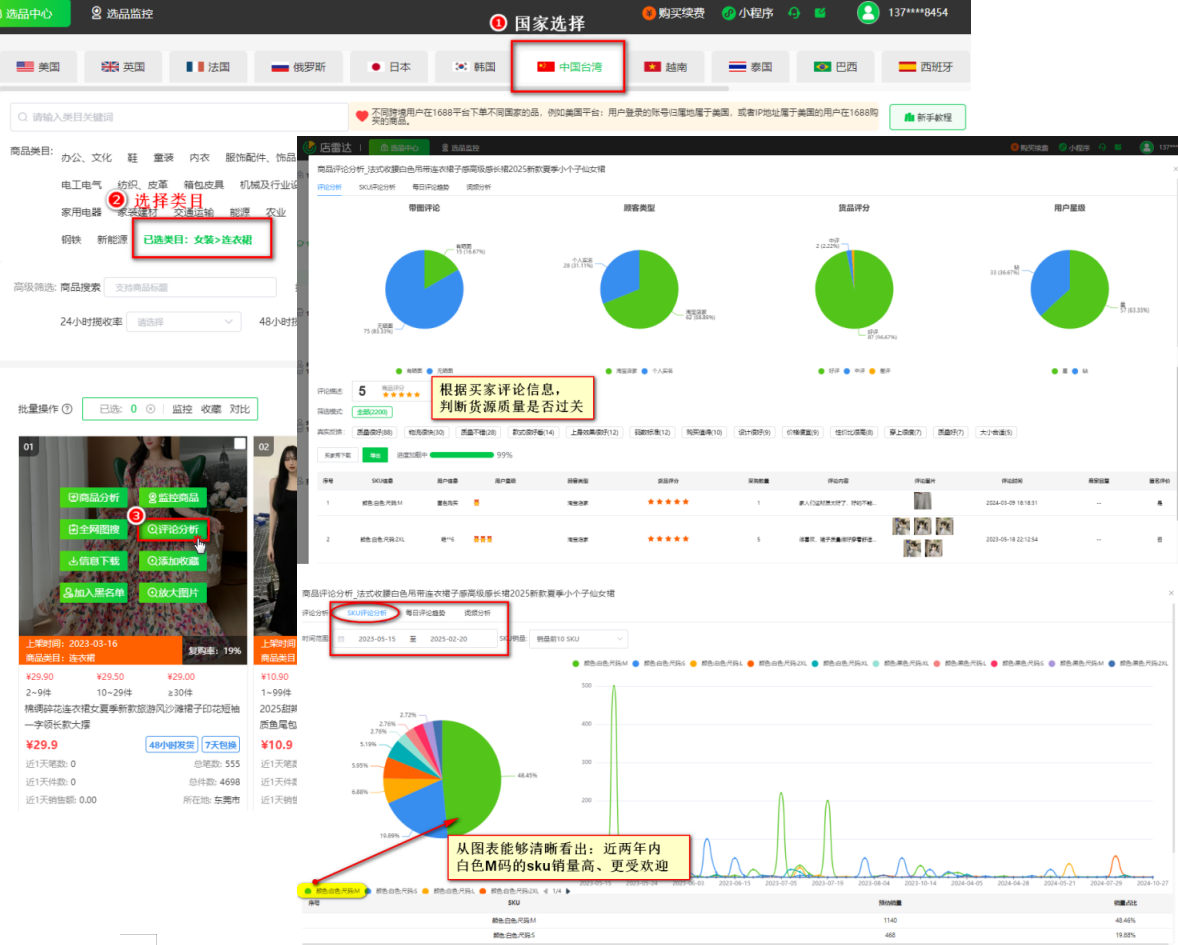Switch to the 韩国 country tab
Viewport: 1178px width, 945px height.
coord(475,67)
